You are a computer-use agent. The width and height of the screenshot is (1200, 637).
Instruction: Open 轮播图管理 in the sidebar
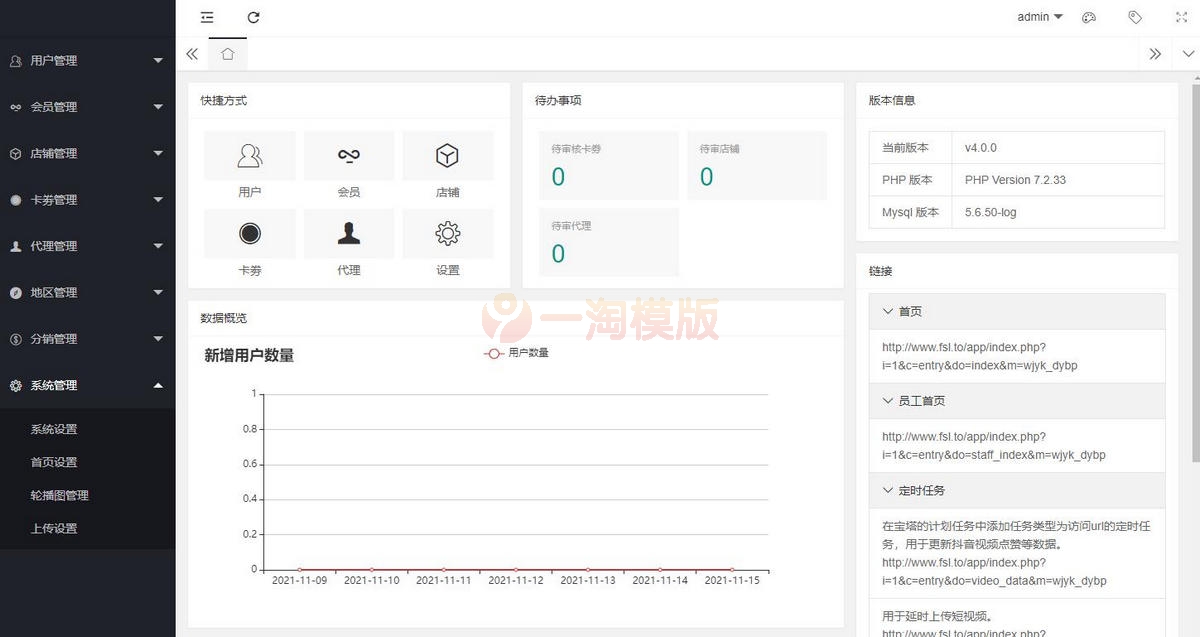(x=60, y=495)
